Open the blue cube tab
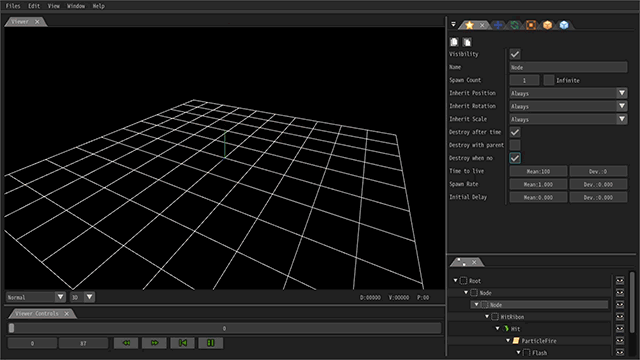640x360 pixels. pos(564,25)
